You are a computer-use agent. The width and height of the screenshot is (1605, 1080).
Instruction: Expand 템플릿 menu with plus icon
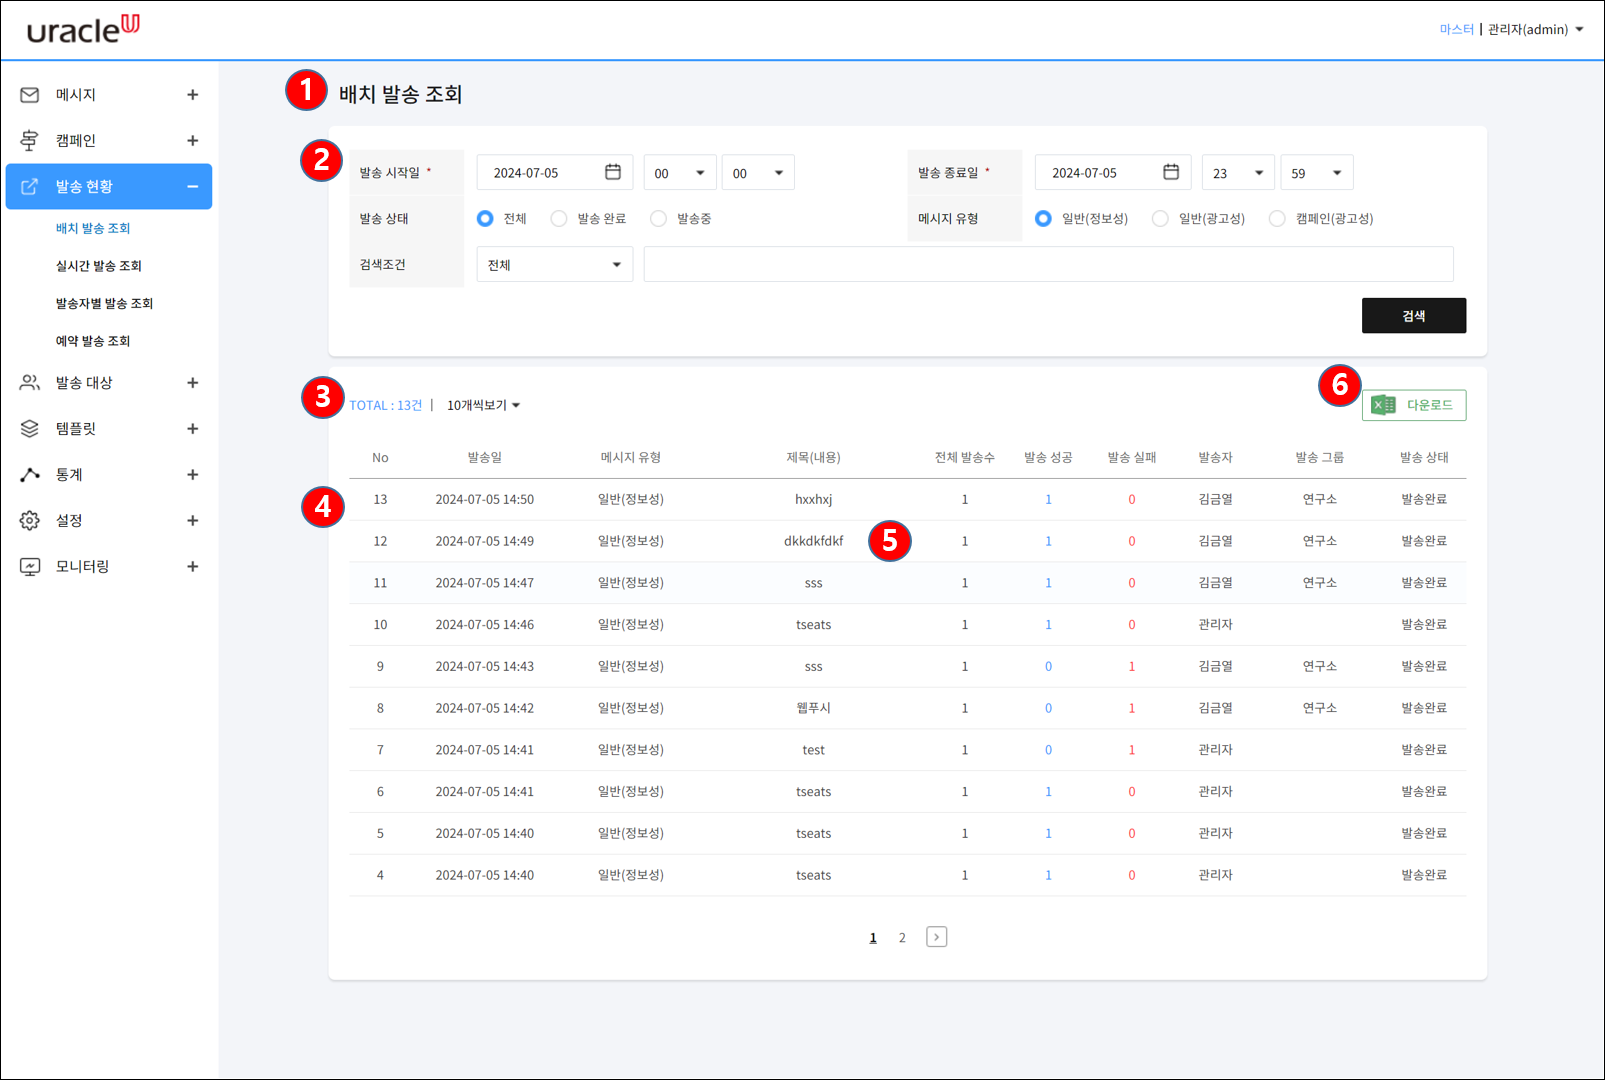point(193,429)
